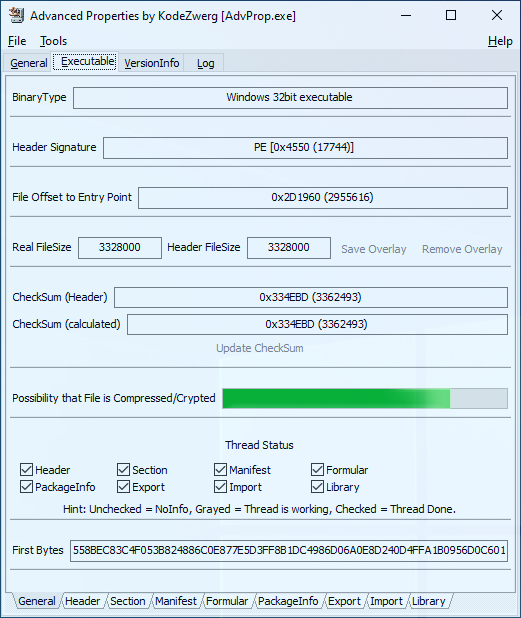Click the Update CheckSum button
Screen dimensions: 521x618
[x=260, y=348]
